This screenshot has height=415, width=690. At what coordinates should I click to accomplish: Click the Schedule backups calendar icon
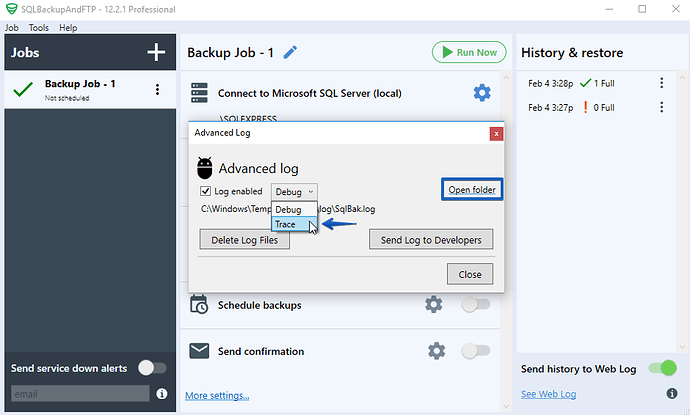click(x=199, y=305)
